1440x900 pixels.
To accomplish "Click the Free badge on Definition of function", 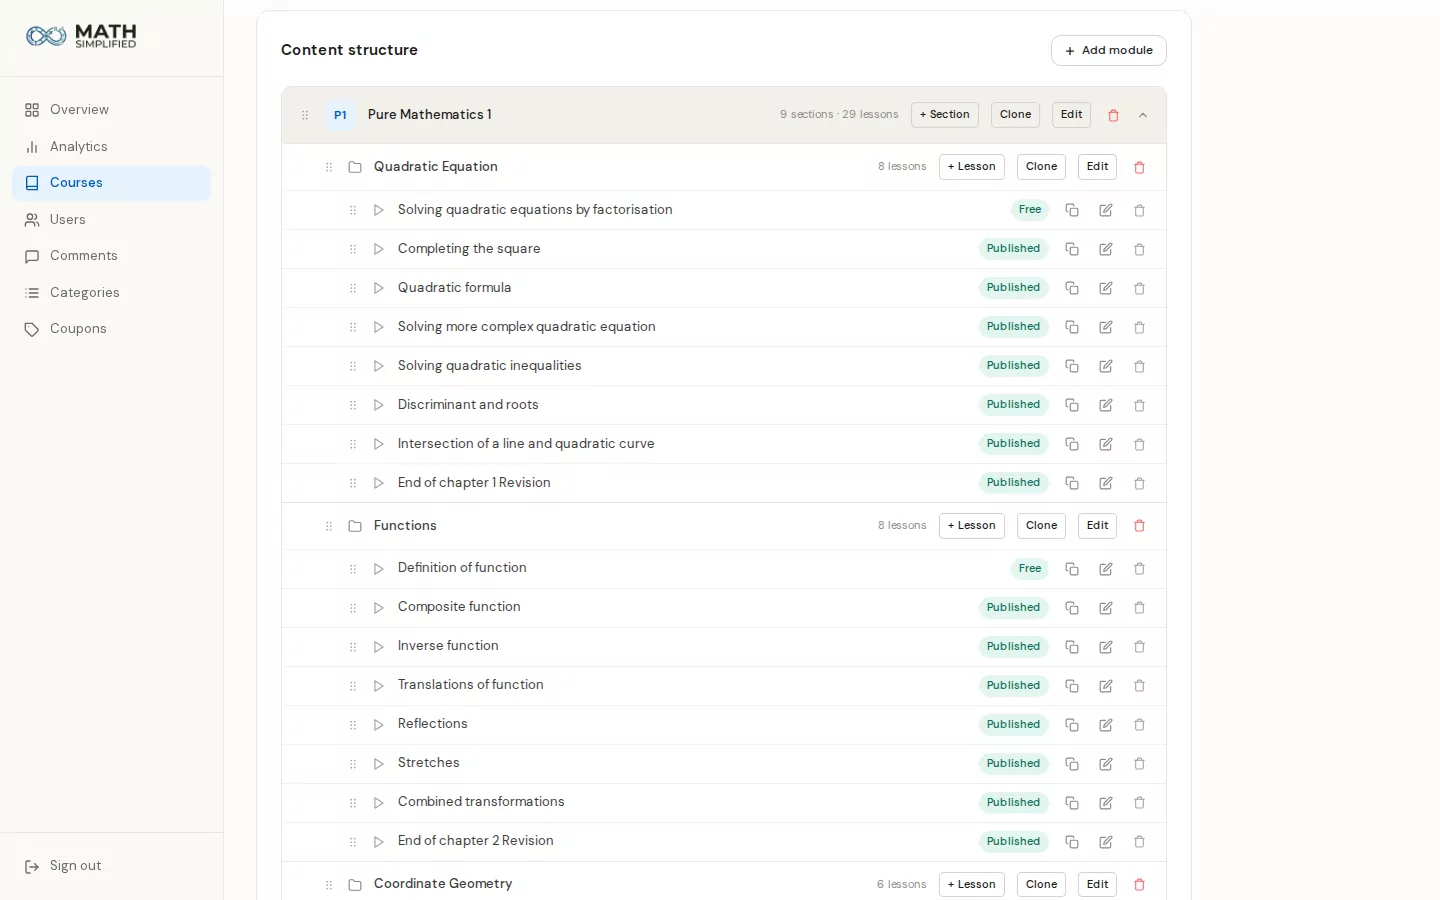I will click(x=1029, y=569).
